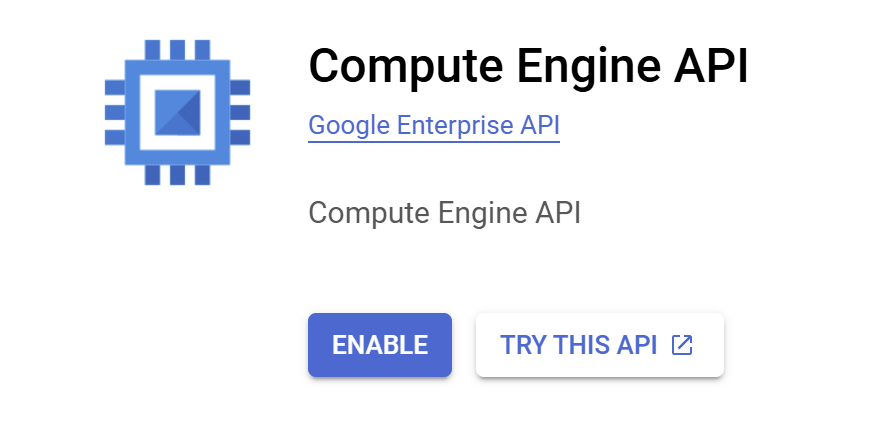Click the top pins of the chip logo
The height and width of the screenshot is (431, 890).
177,49
